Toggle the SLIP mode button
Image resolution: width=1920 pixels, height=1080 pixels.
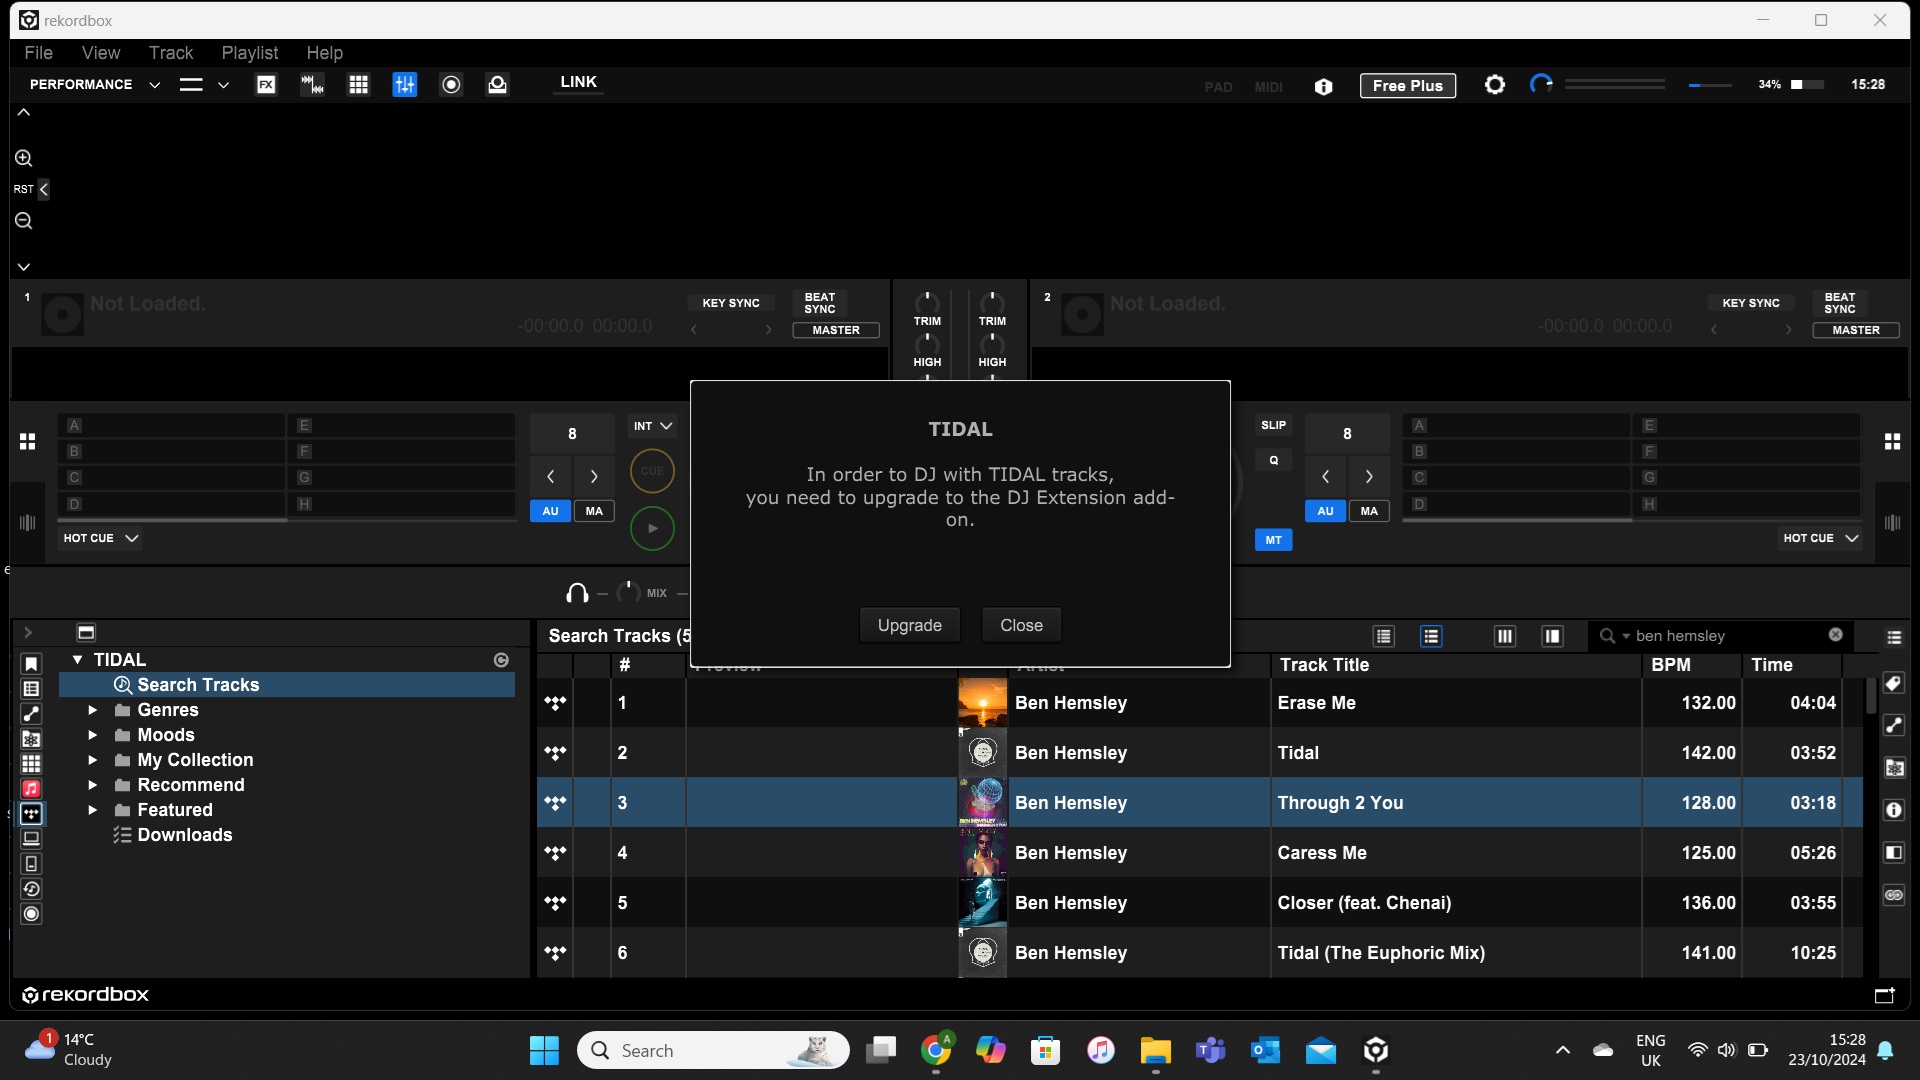1273,425
